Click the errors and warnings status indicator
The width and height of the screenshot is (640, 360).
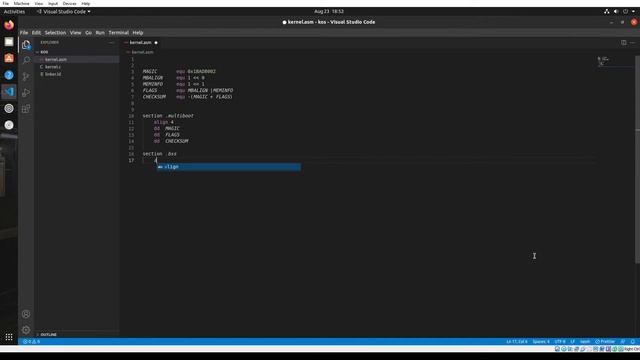click(31, 342)
